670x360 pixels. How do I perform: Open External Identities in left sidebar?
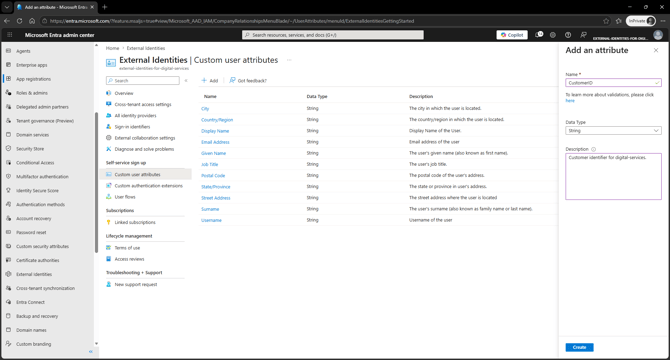[34, 274]
